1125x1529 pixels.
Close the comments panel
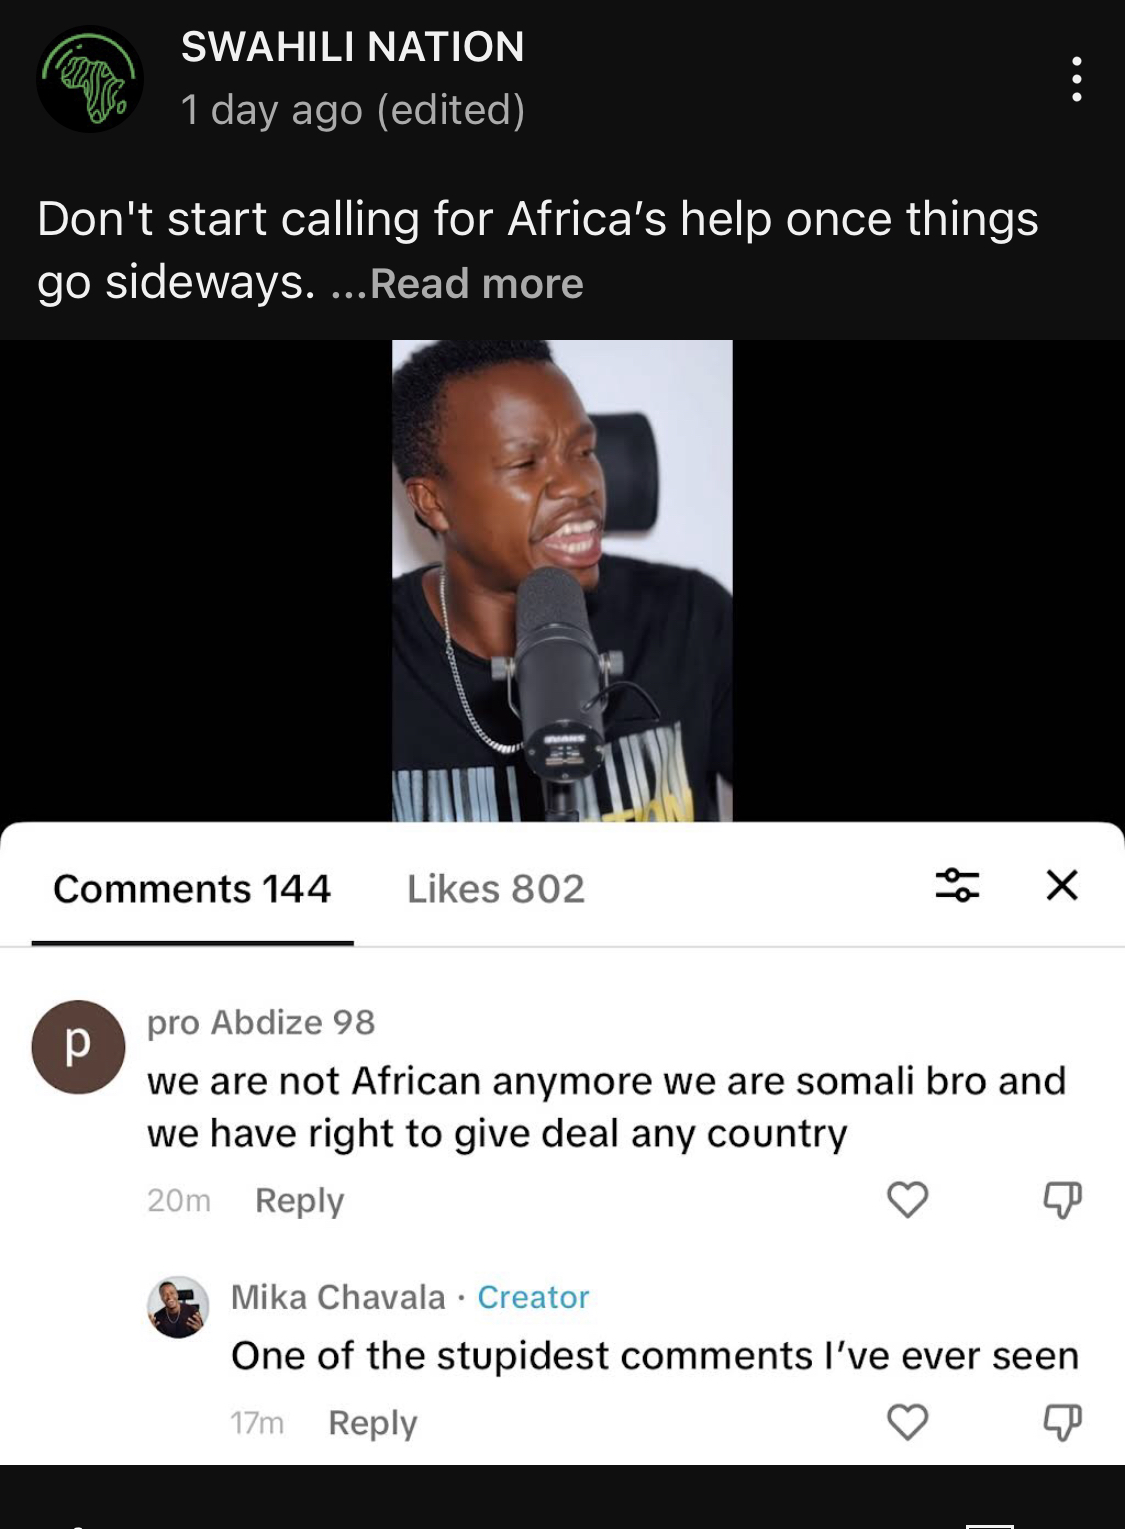(x=1062, y=885)
